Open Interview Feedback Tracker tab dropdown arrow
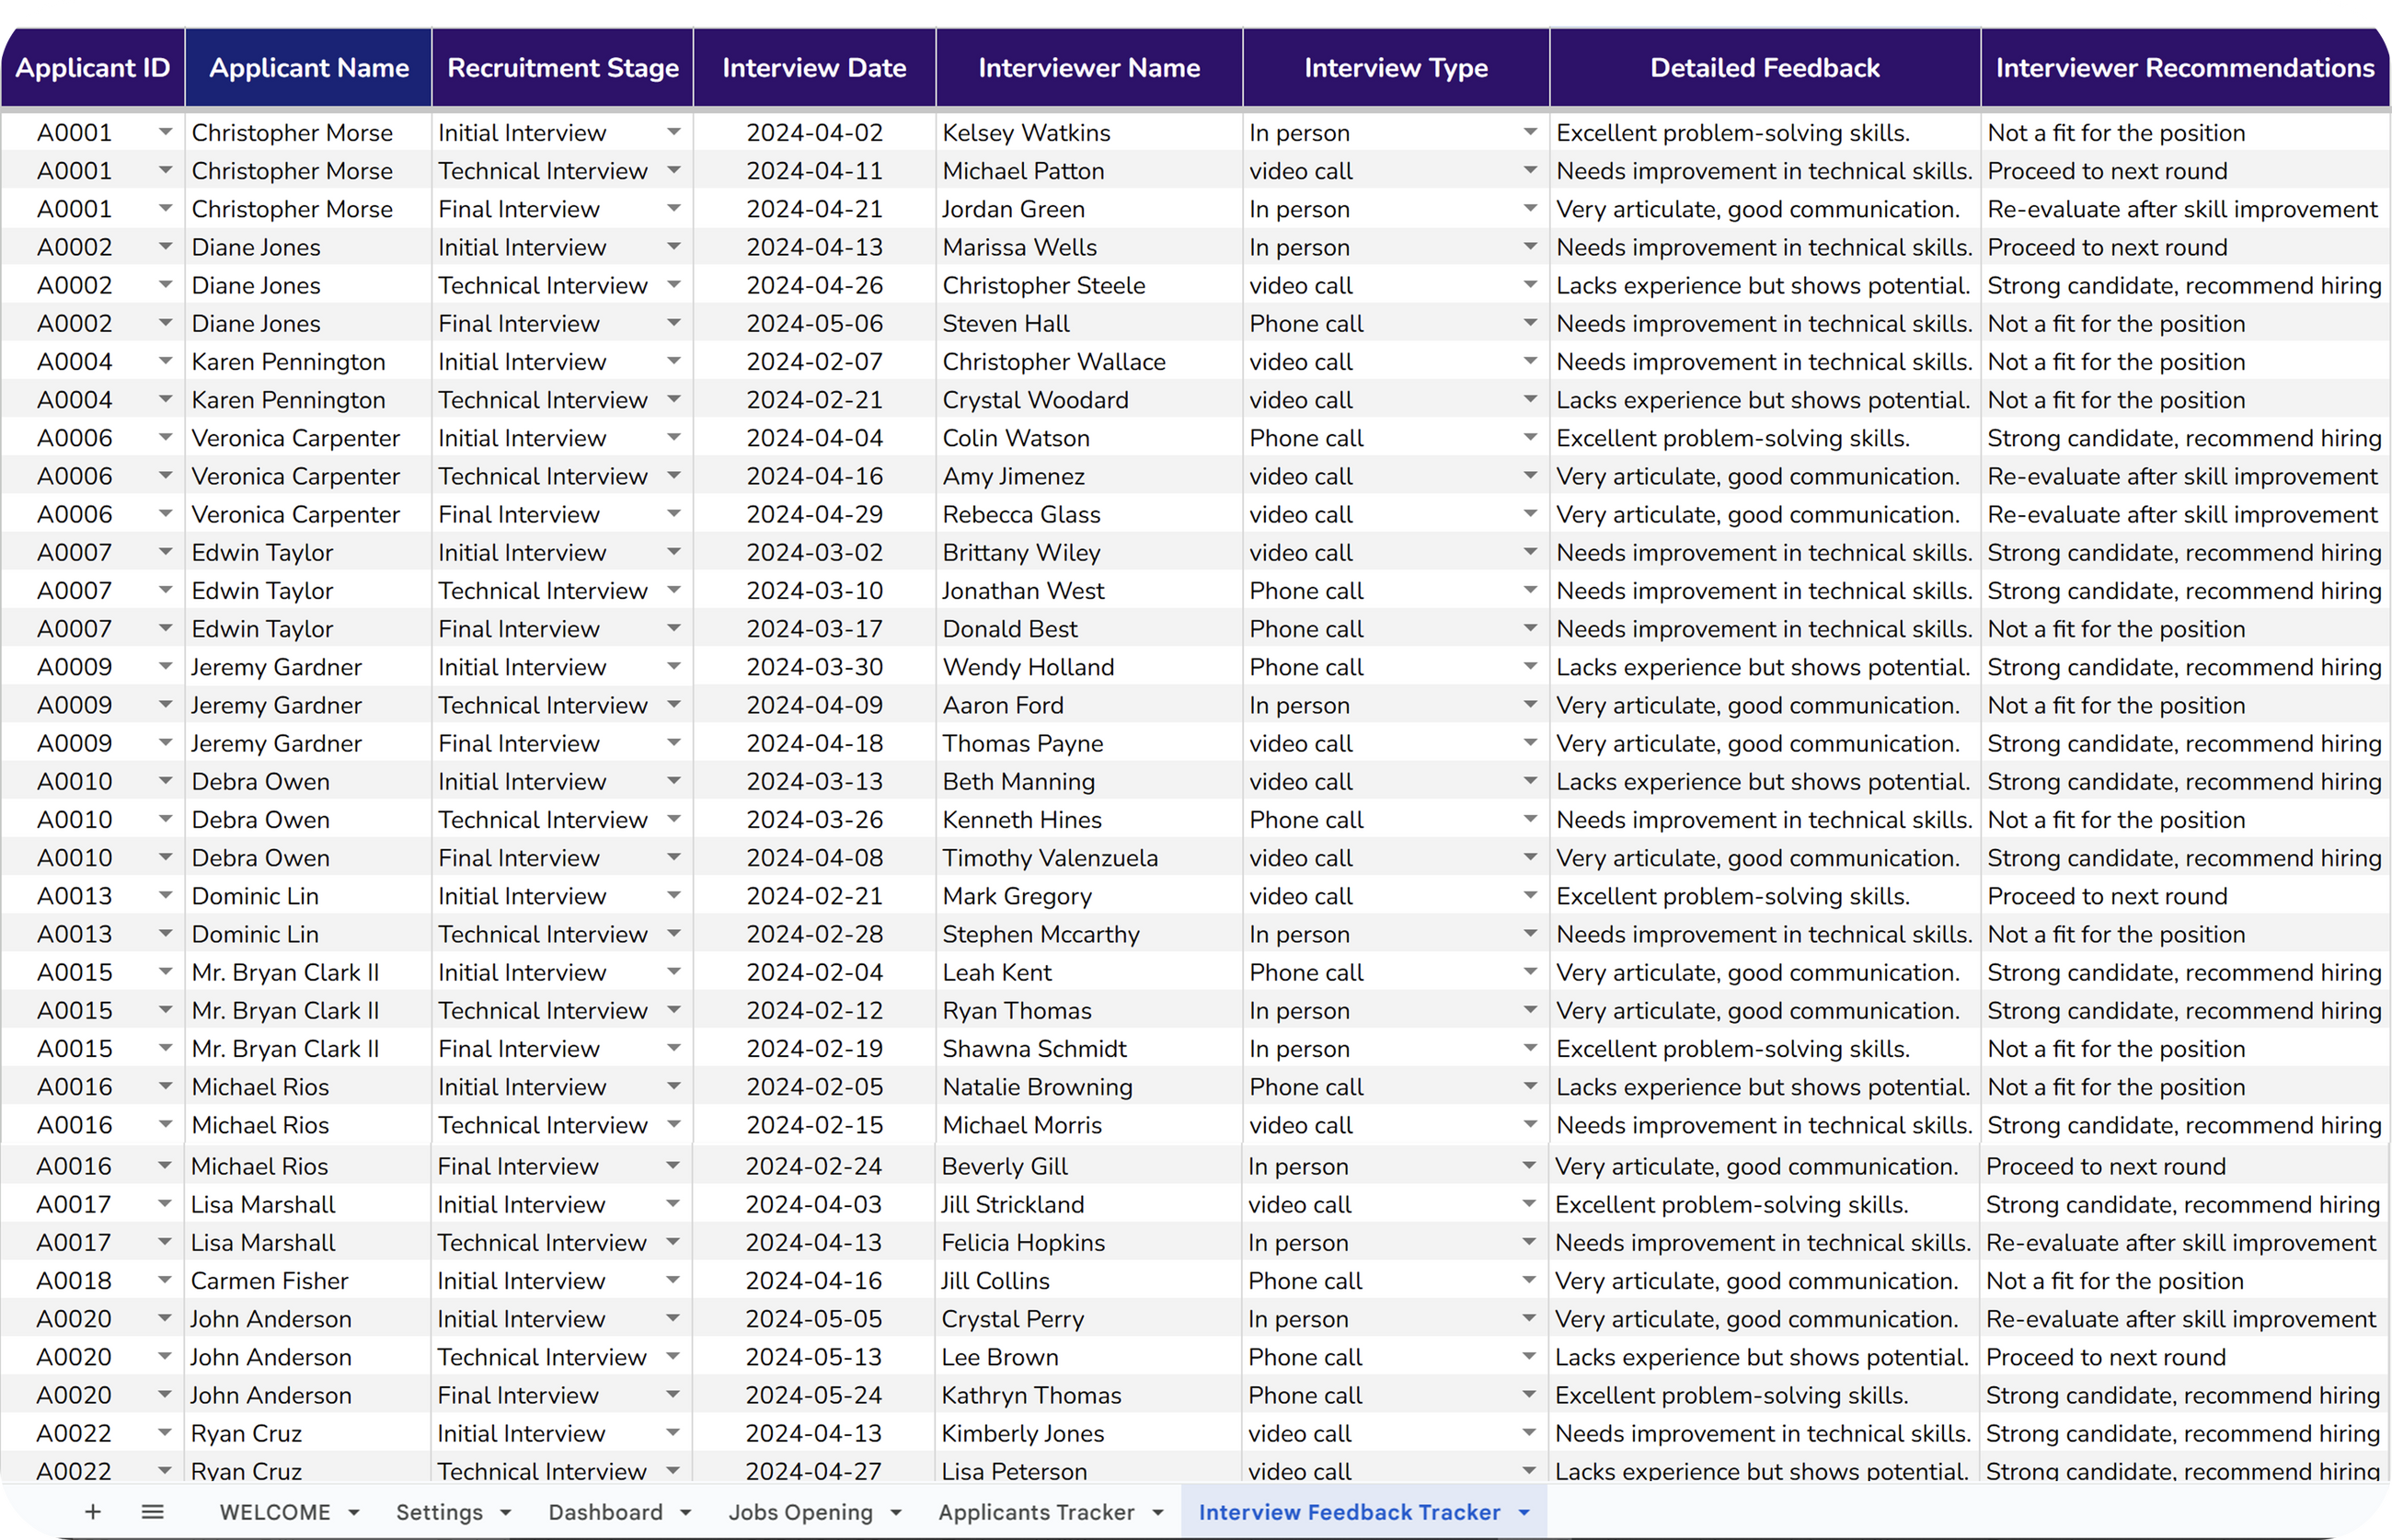This screenshot has width=2392, height=1540. [x=1523, y=1513]
